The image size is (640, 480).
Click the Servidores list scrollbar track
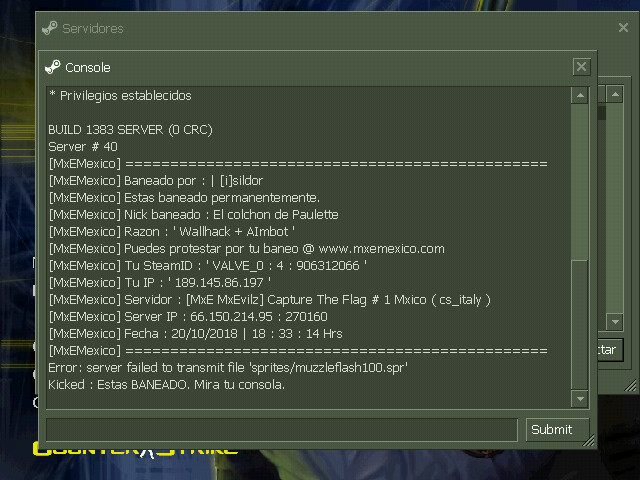[615, 208]
